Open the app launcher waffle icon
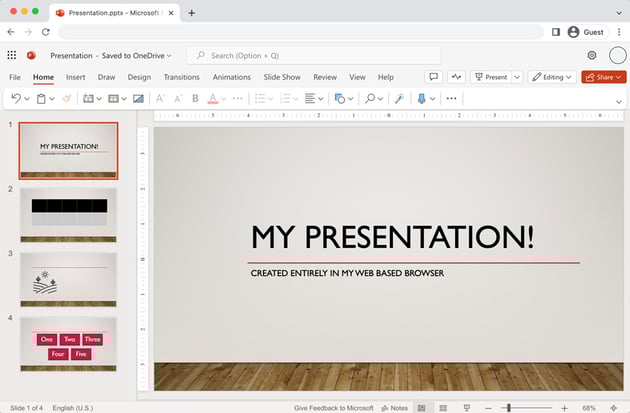The height and width of the screenshot is (413, 630). (x=12, y=56)
